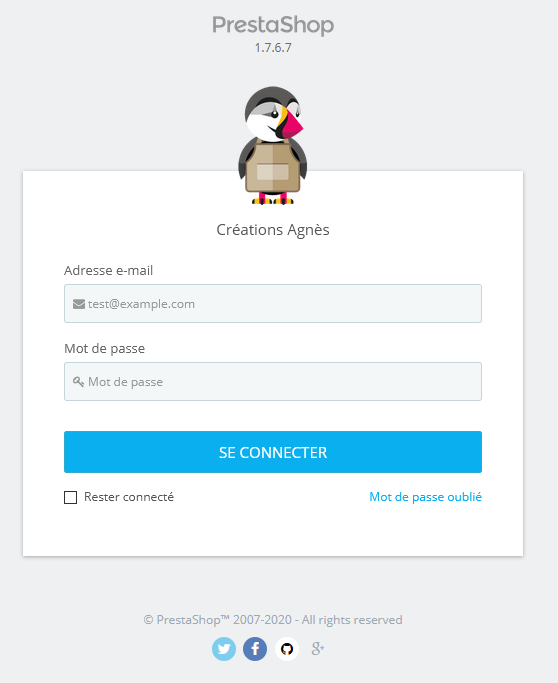Click the puffin mascot image
The image size is (558, 683).
pos(273,145)
